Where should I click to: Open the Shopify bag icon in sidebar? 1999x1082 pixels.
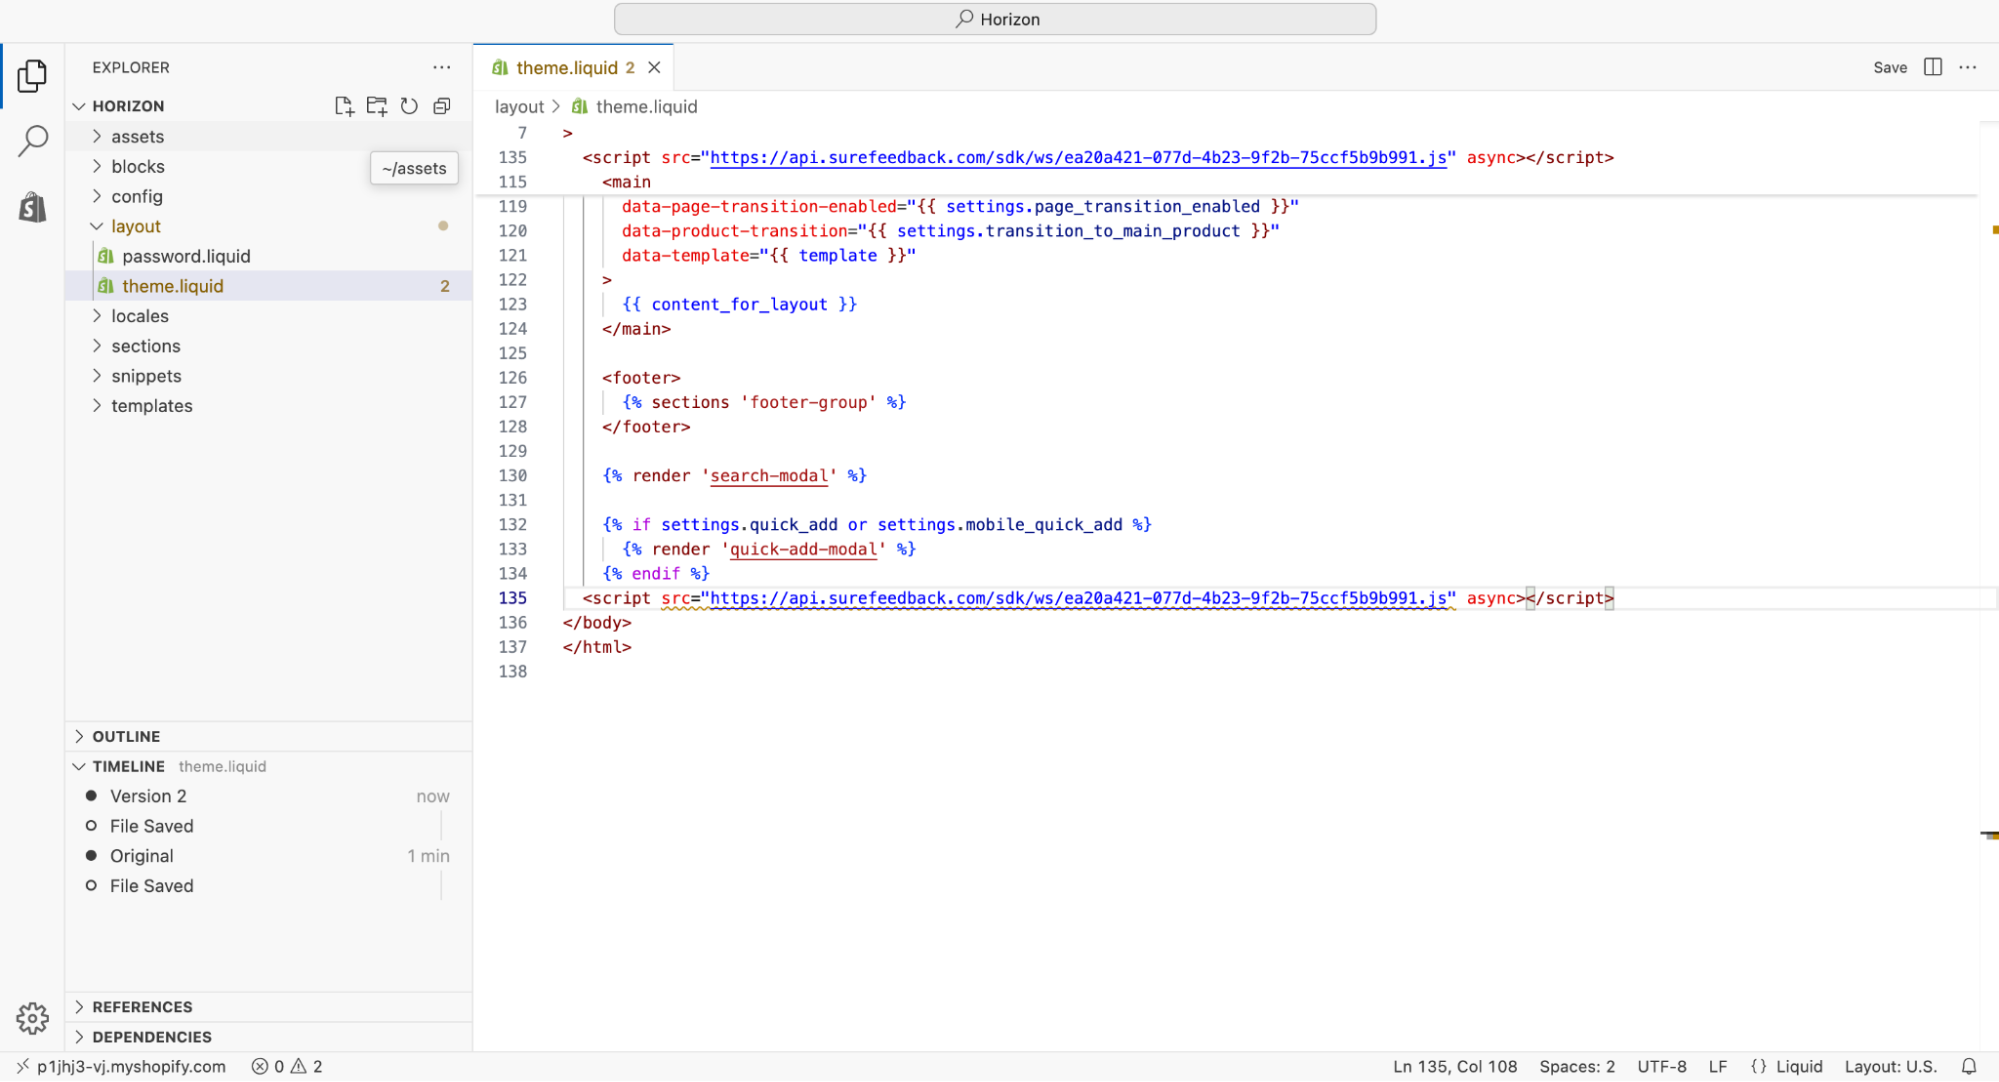[32, 207]
